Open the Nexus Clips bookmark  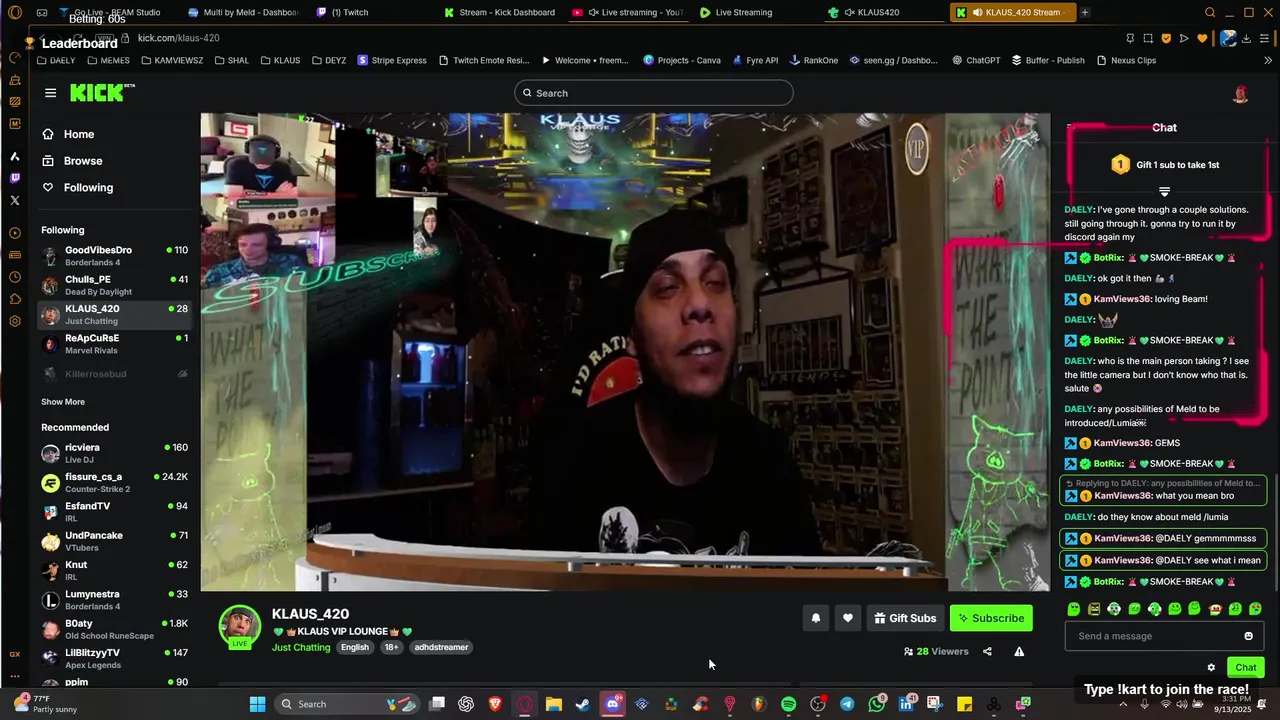click(1126, 60)
